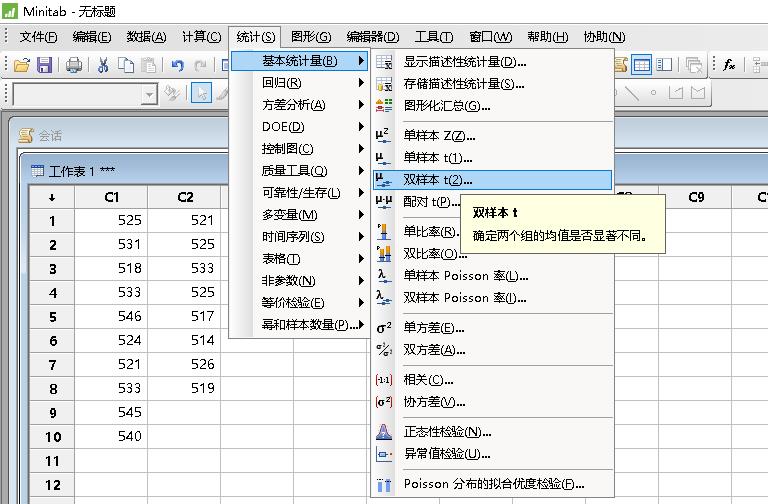Choose 双样本 Poisson 率(I)... entry

[x=492, y=298]
